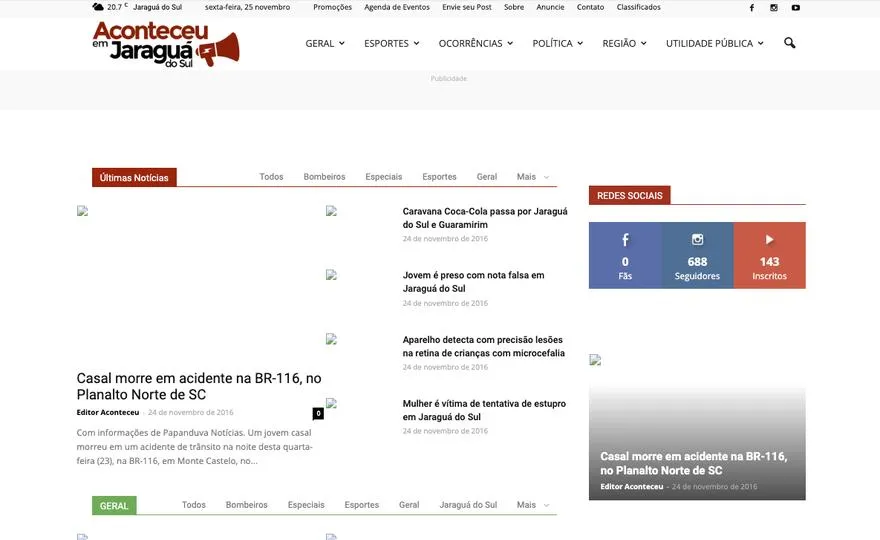This screenshot has height=540, width=880.
Task: Open Jovem é preso com nota falsa article
Action: point(473,282)
